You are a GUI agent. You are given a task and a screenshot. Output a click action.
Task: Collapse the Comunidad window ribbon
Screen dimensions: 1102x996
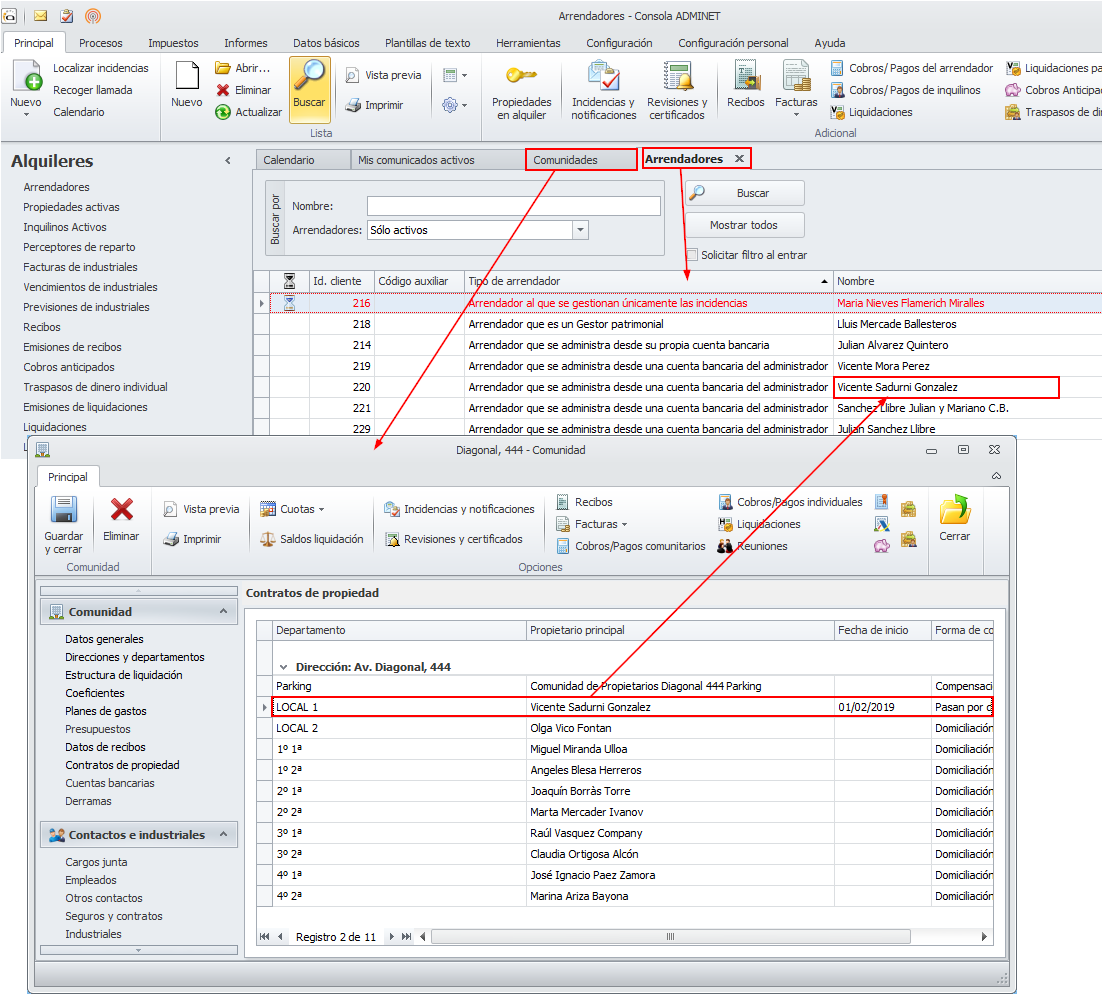pos(996,476)
